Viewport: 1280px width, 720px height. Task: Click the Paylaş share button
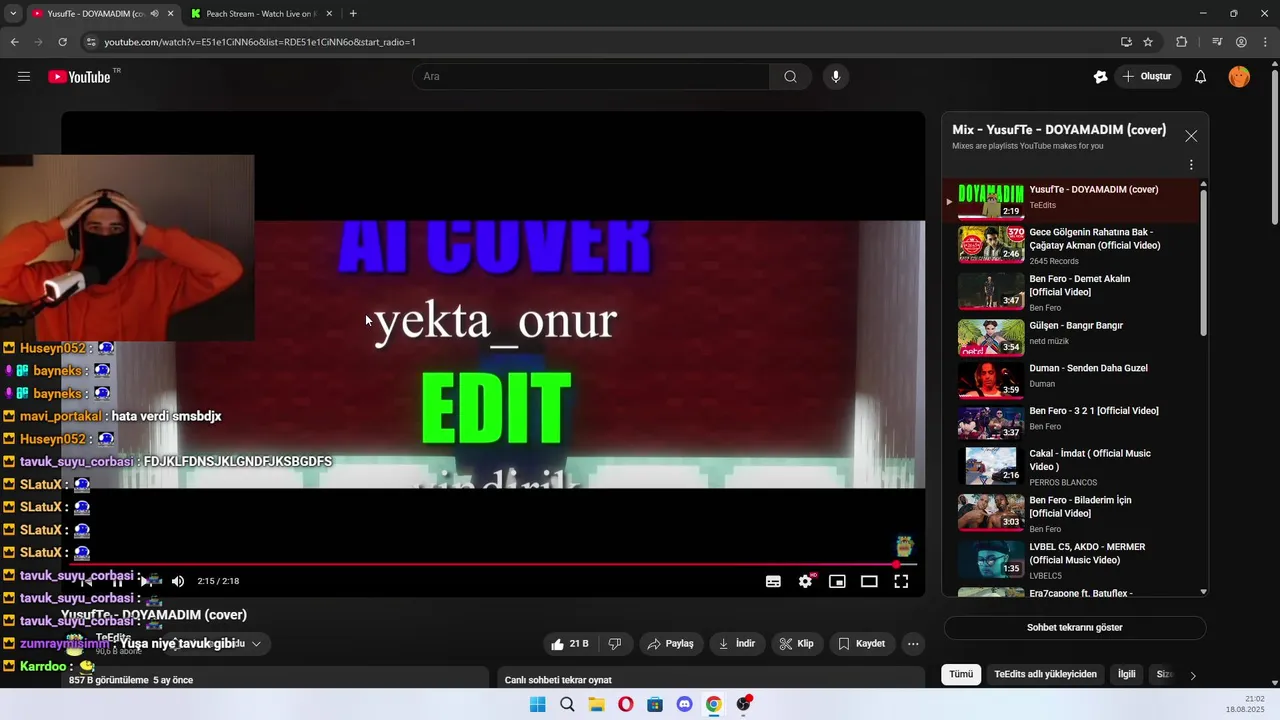[x=671, y=644]
